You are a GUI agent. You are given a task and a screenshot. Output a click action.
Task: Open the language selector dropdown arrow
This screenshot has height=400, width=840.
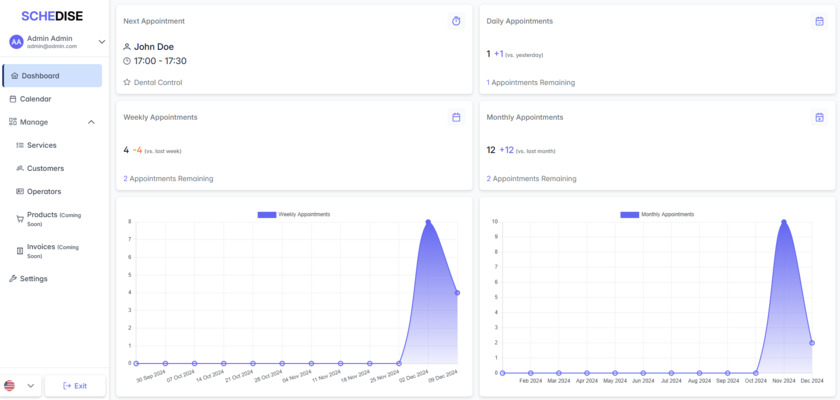(31, 385)
